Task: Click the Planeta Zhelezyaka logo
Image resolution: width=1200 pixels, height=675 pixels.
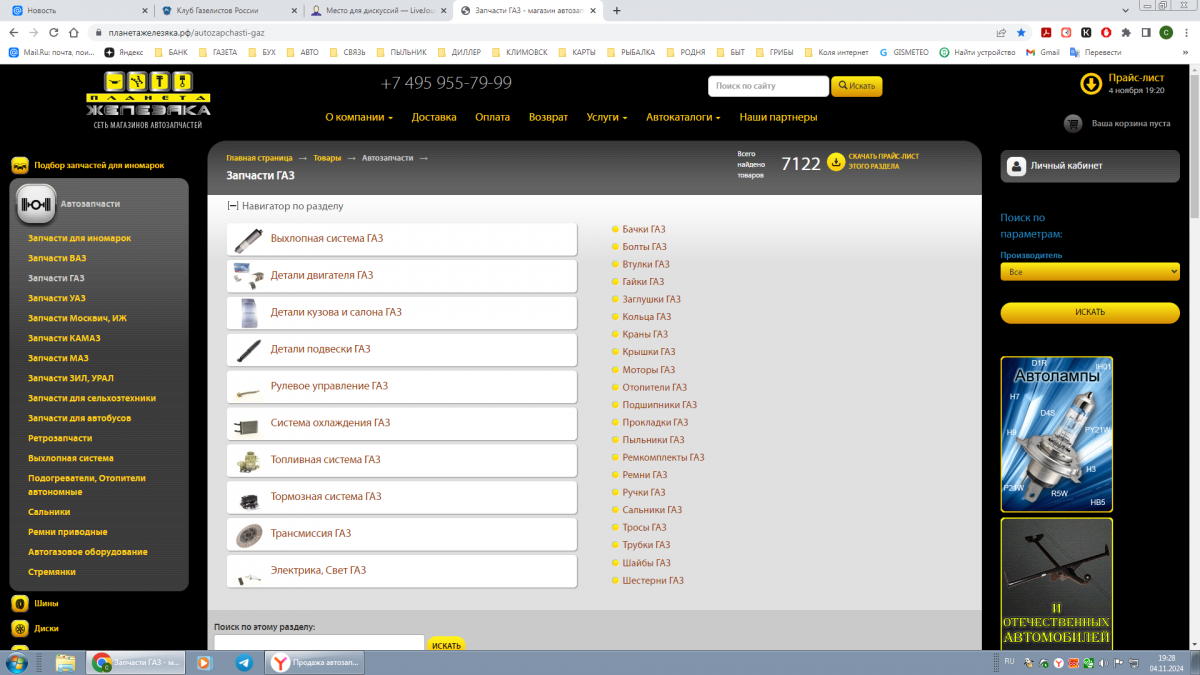Action: 148,100
